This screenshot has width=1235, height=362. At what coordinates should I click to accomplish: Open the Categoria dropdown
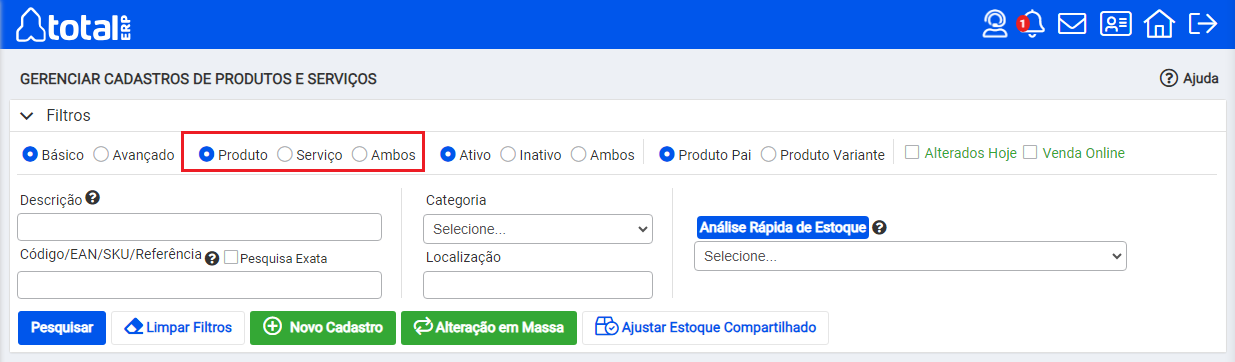pos(538,229)
